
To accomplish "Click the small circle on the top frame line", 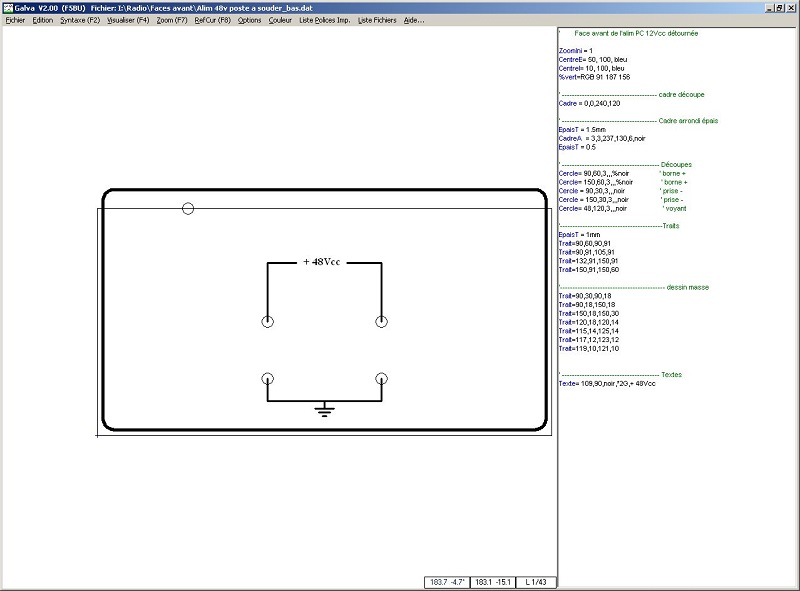I will click(188, 209).
